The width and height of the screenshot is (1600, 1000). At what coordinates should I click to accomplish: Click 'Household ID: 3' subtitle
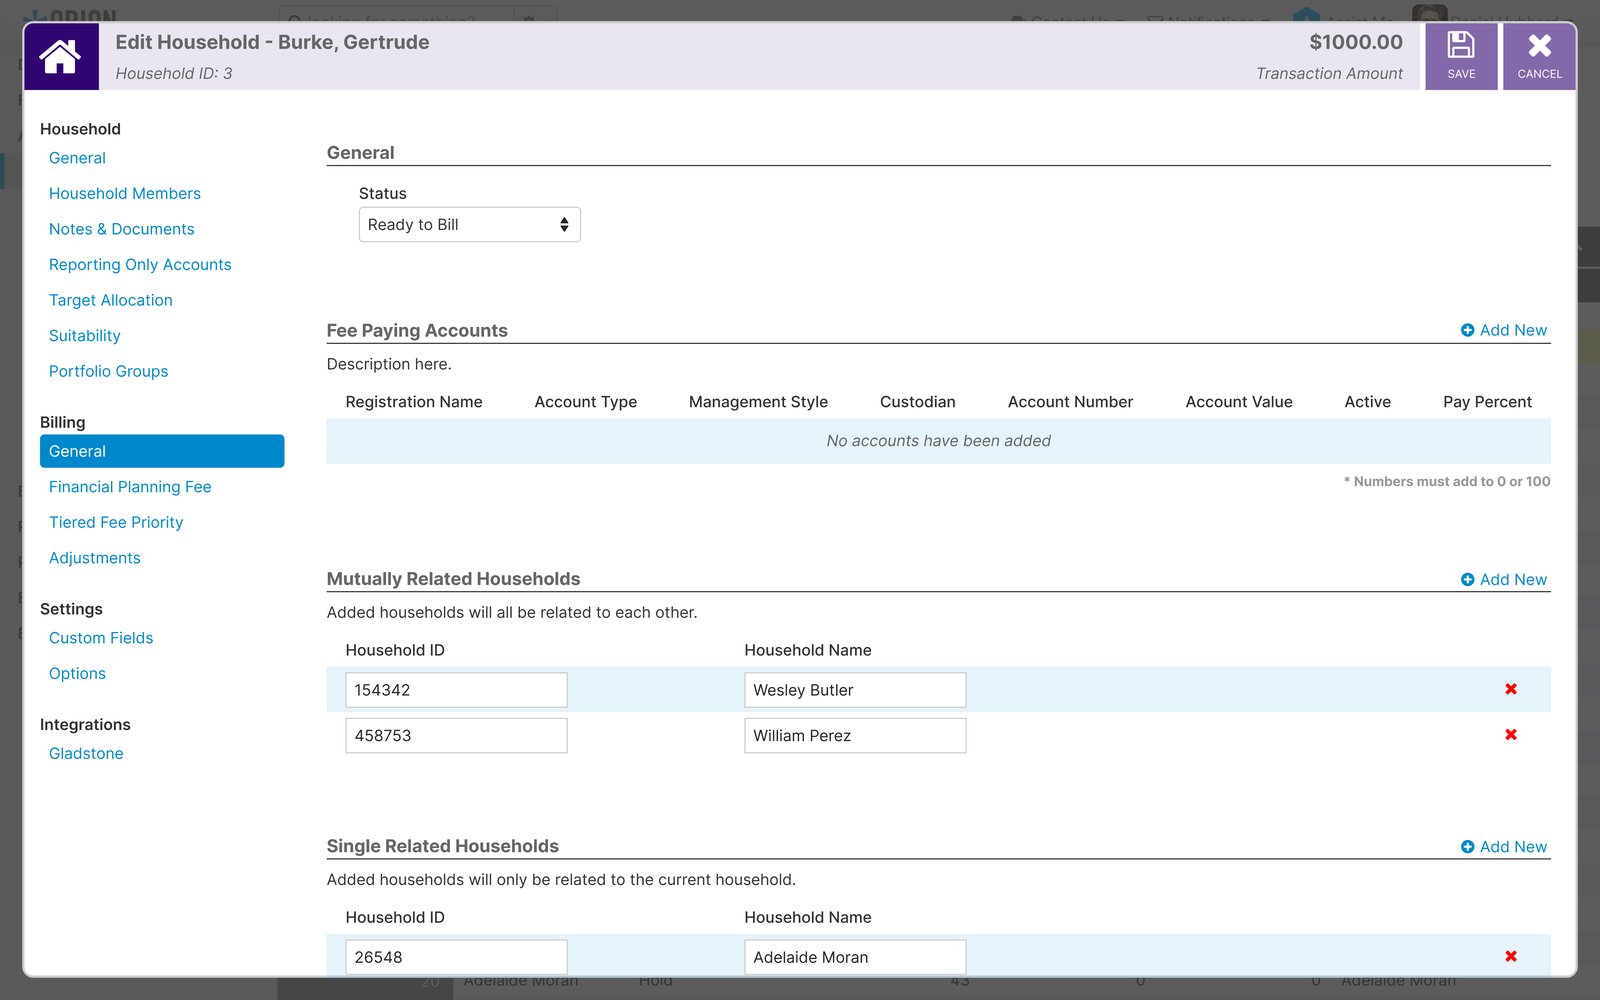click(x=174, y=73)
